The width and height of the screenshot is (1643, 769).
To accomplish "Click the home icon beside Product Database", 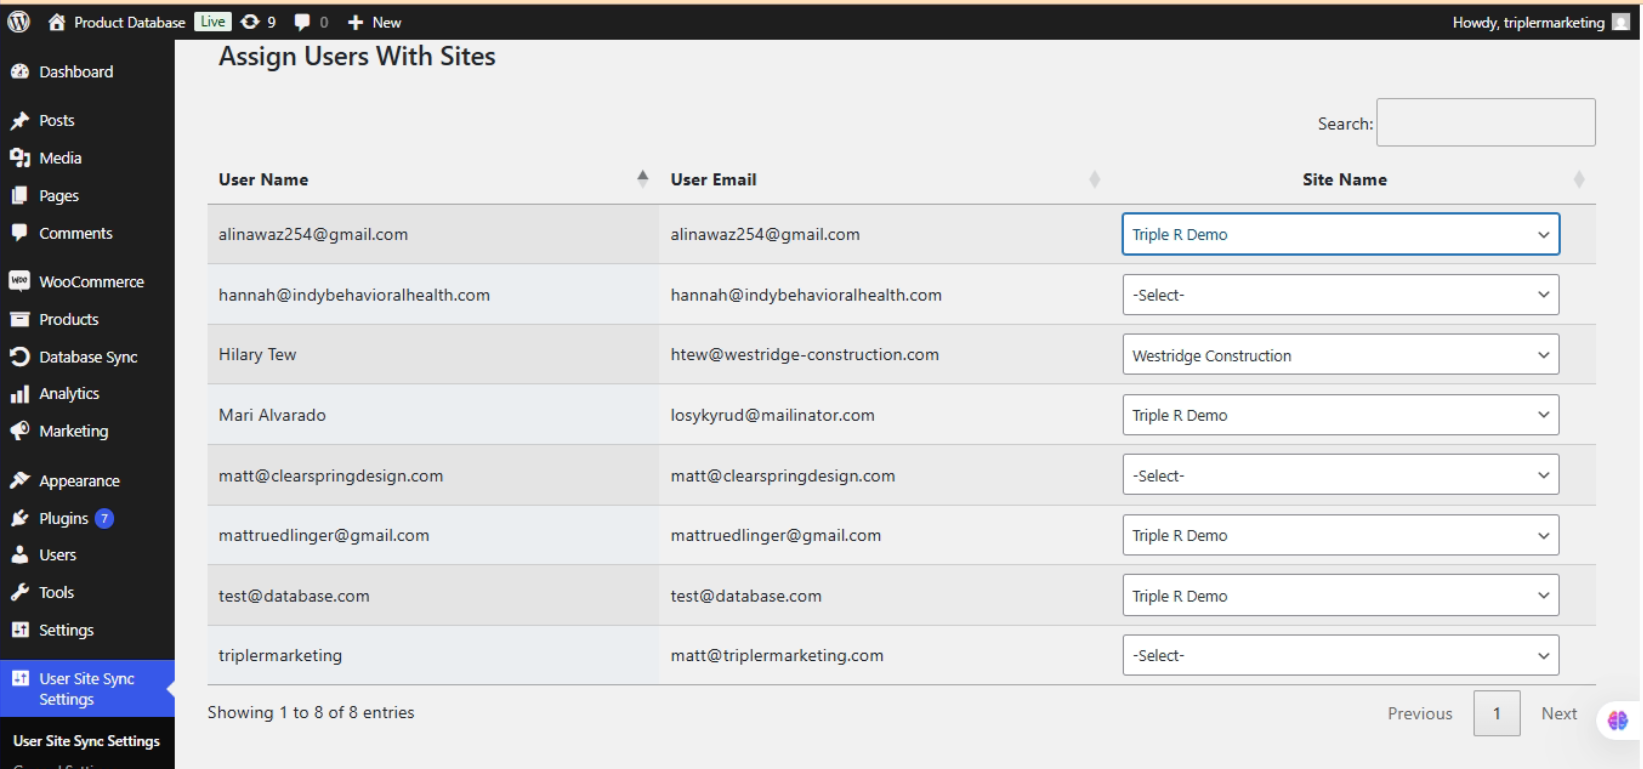I will 57,22.
